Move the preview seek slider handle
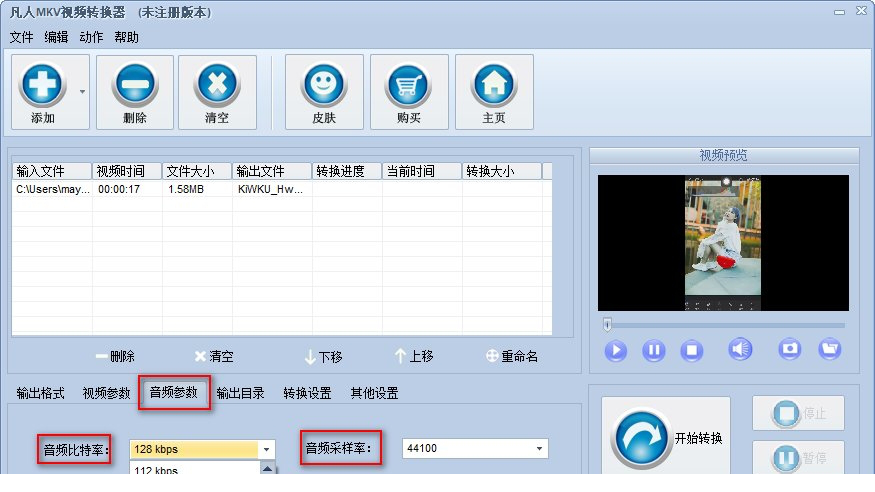The width and height of the screenshot is (875, 492). [607, 325]
